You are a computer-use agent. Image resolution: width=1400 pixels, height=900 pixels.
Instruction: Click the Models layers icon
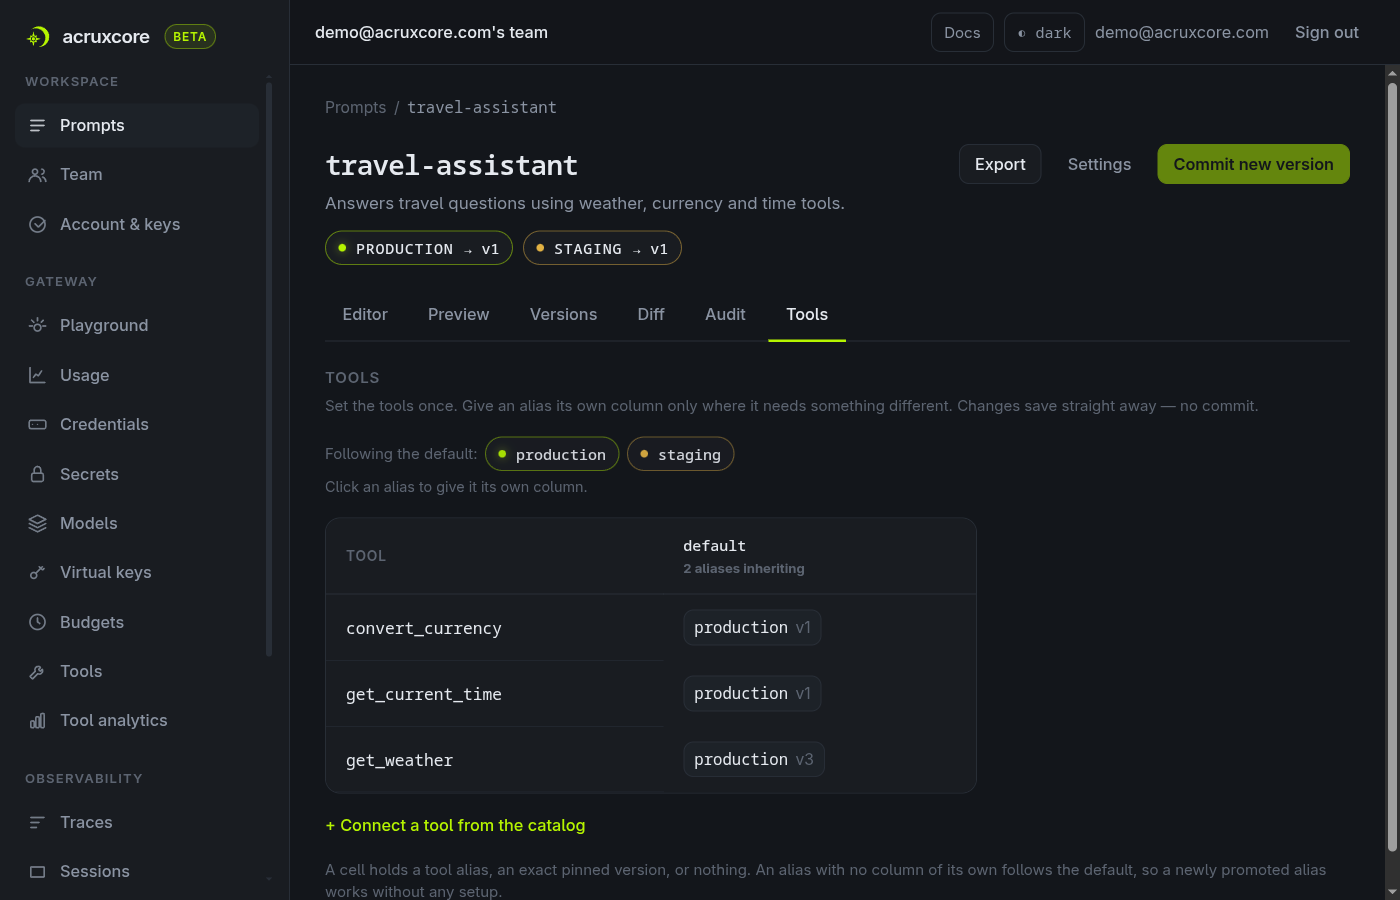(x=37, y=523)
